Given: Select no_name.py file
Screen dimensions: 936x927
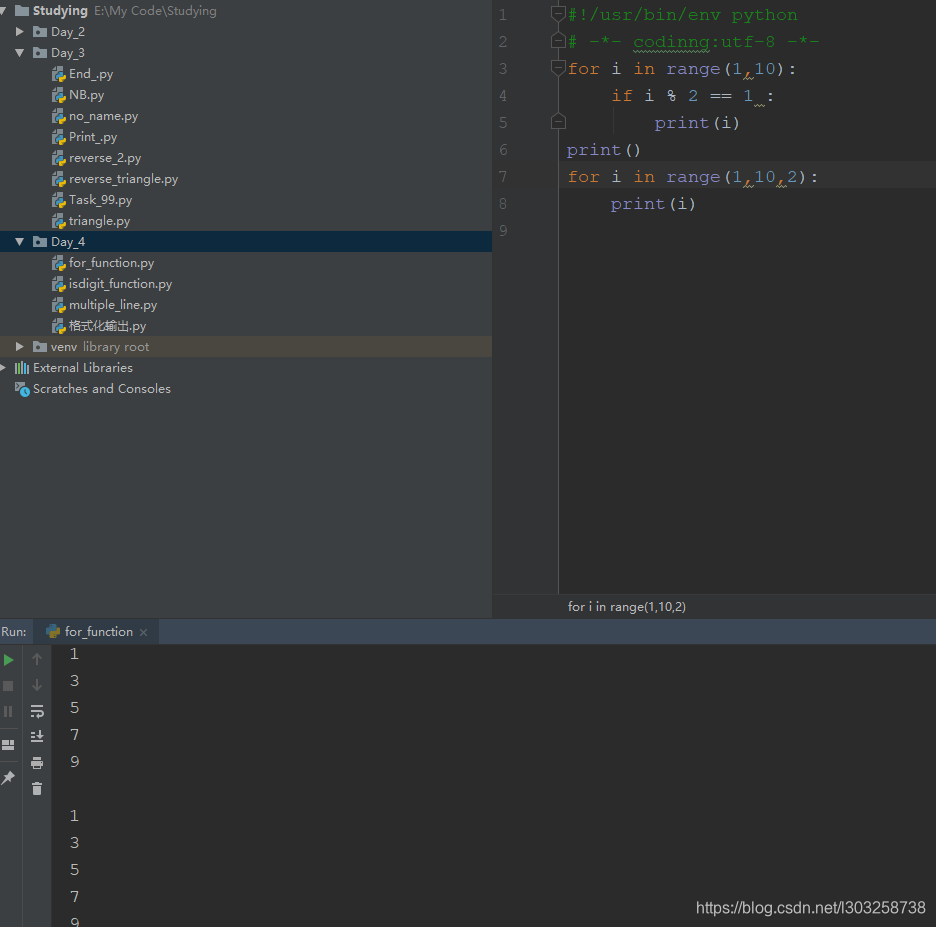Looking at the screenshot, I should (x=103, y=116).
